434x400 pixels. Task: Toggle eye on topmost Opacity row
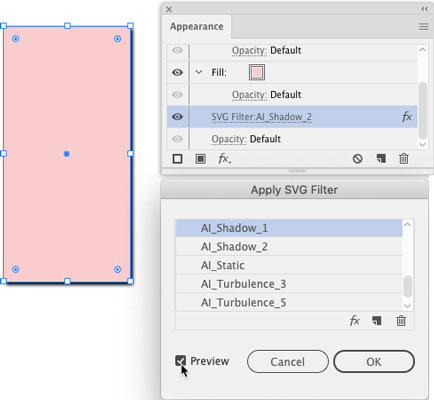(x=177, y=50)
